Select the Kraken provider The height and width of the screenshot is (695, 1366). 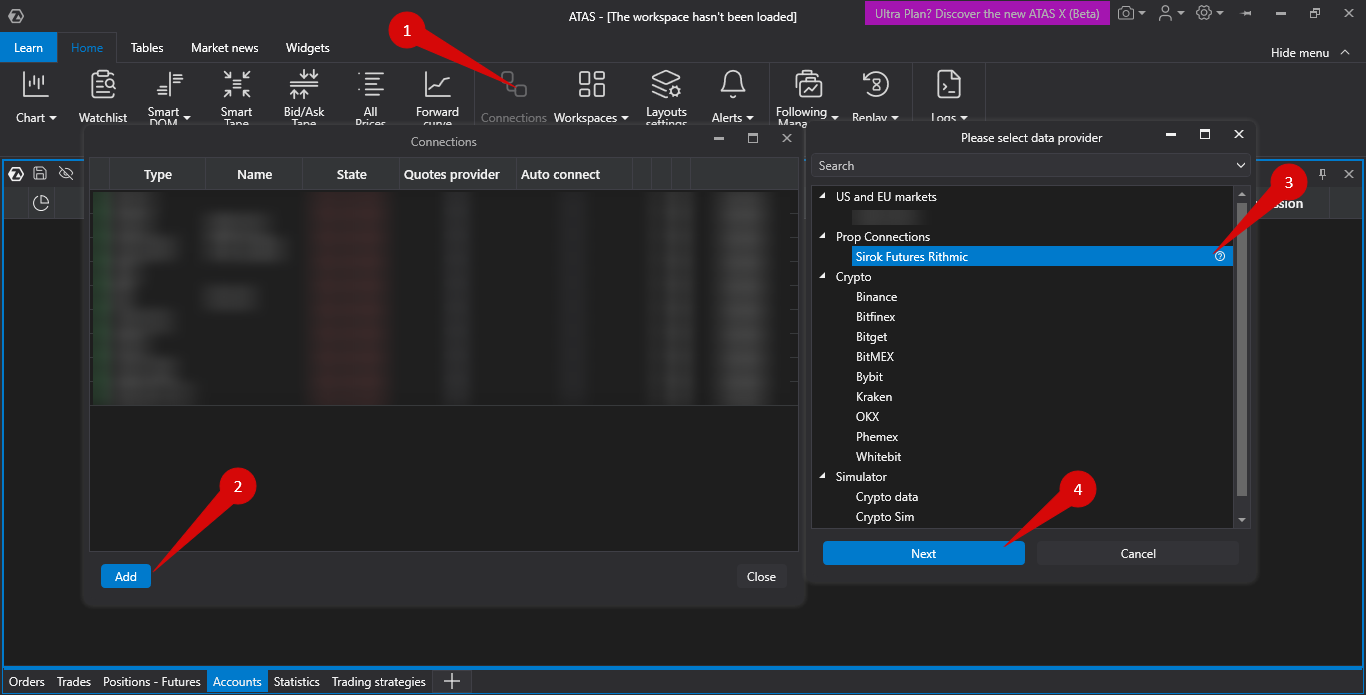pos(874,397)
